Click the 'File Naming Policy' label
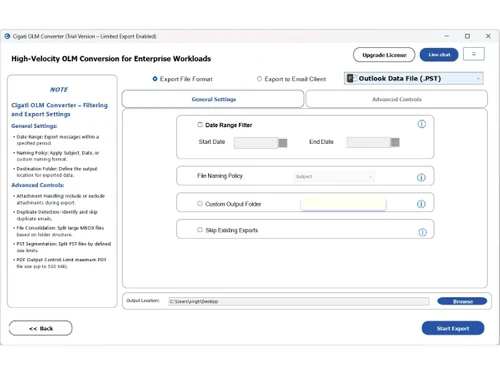The image size is (500, 375). tap(220, 176)
